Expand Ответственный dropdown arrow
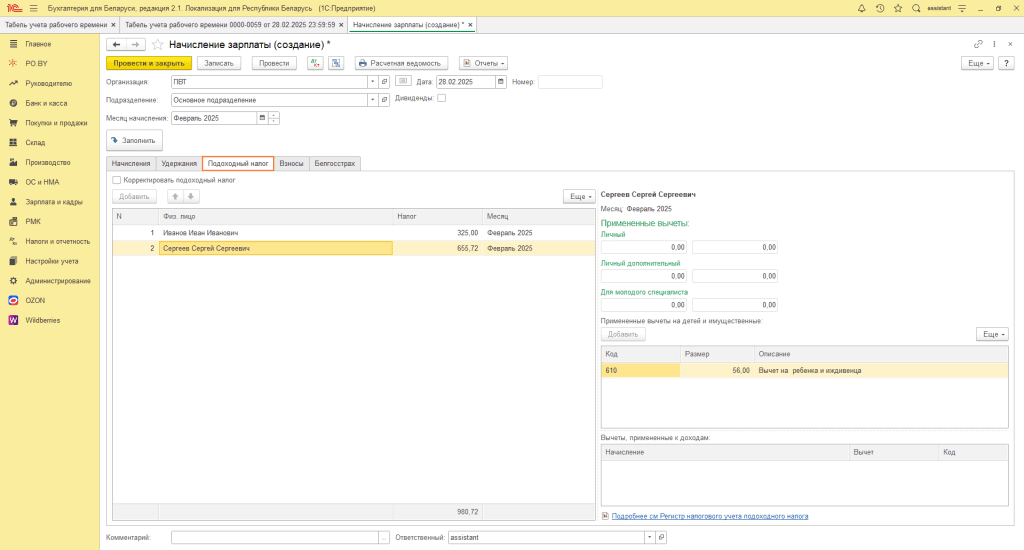The height and width of the screenshot is (550, 1024). [649, 537]
